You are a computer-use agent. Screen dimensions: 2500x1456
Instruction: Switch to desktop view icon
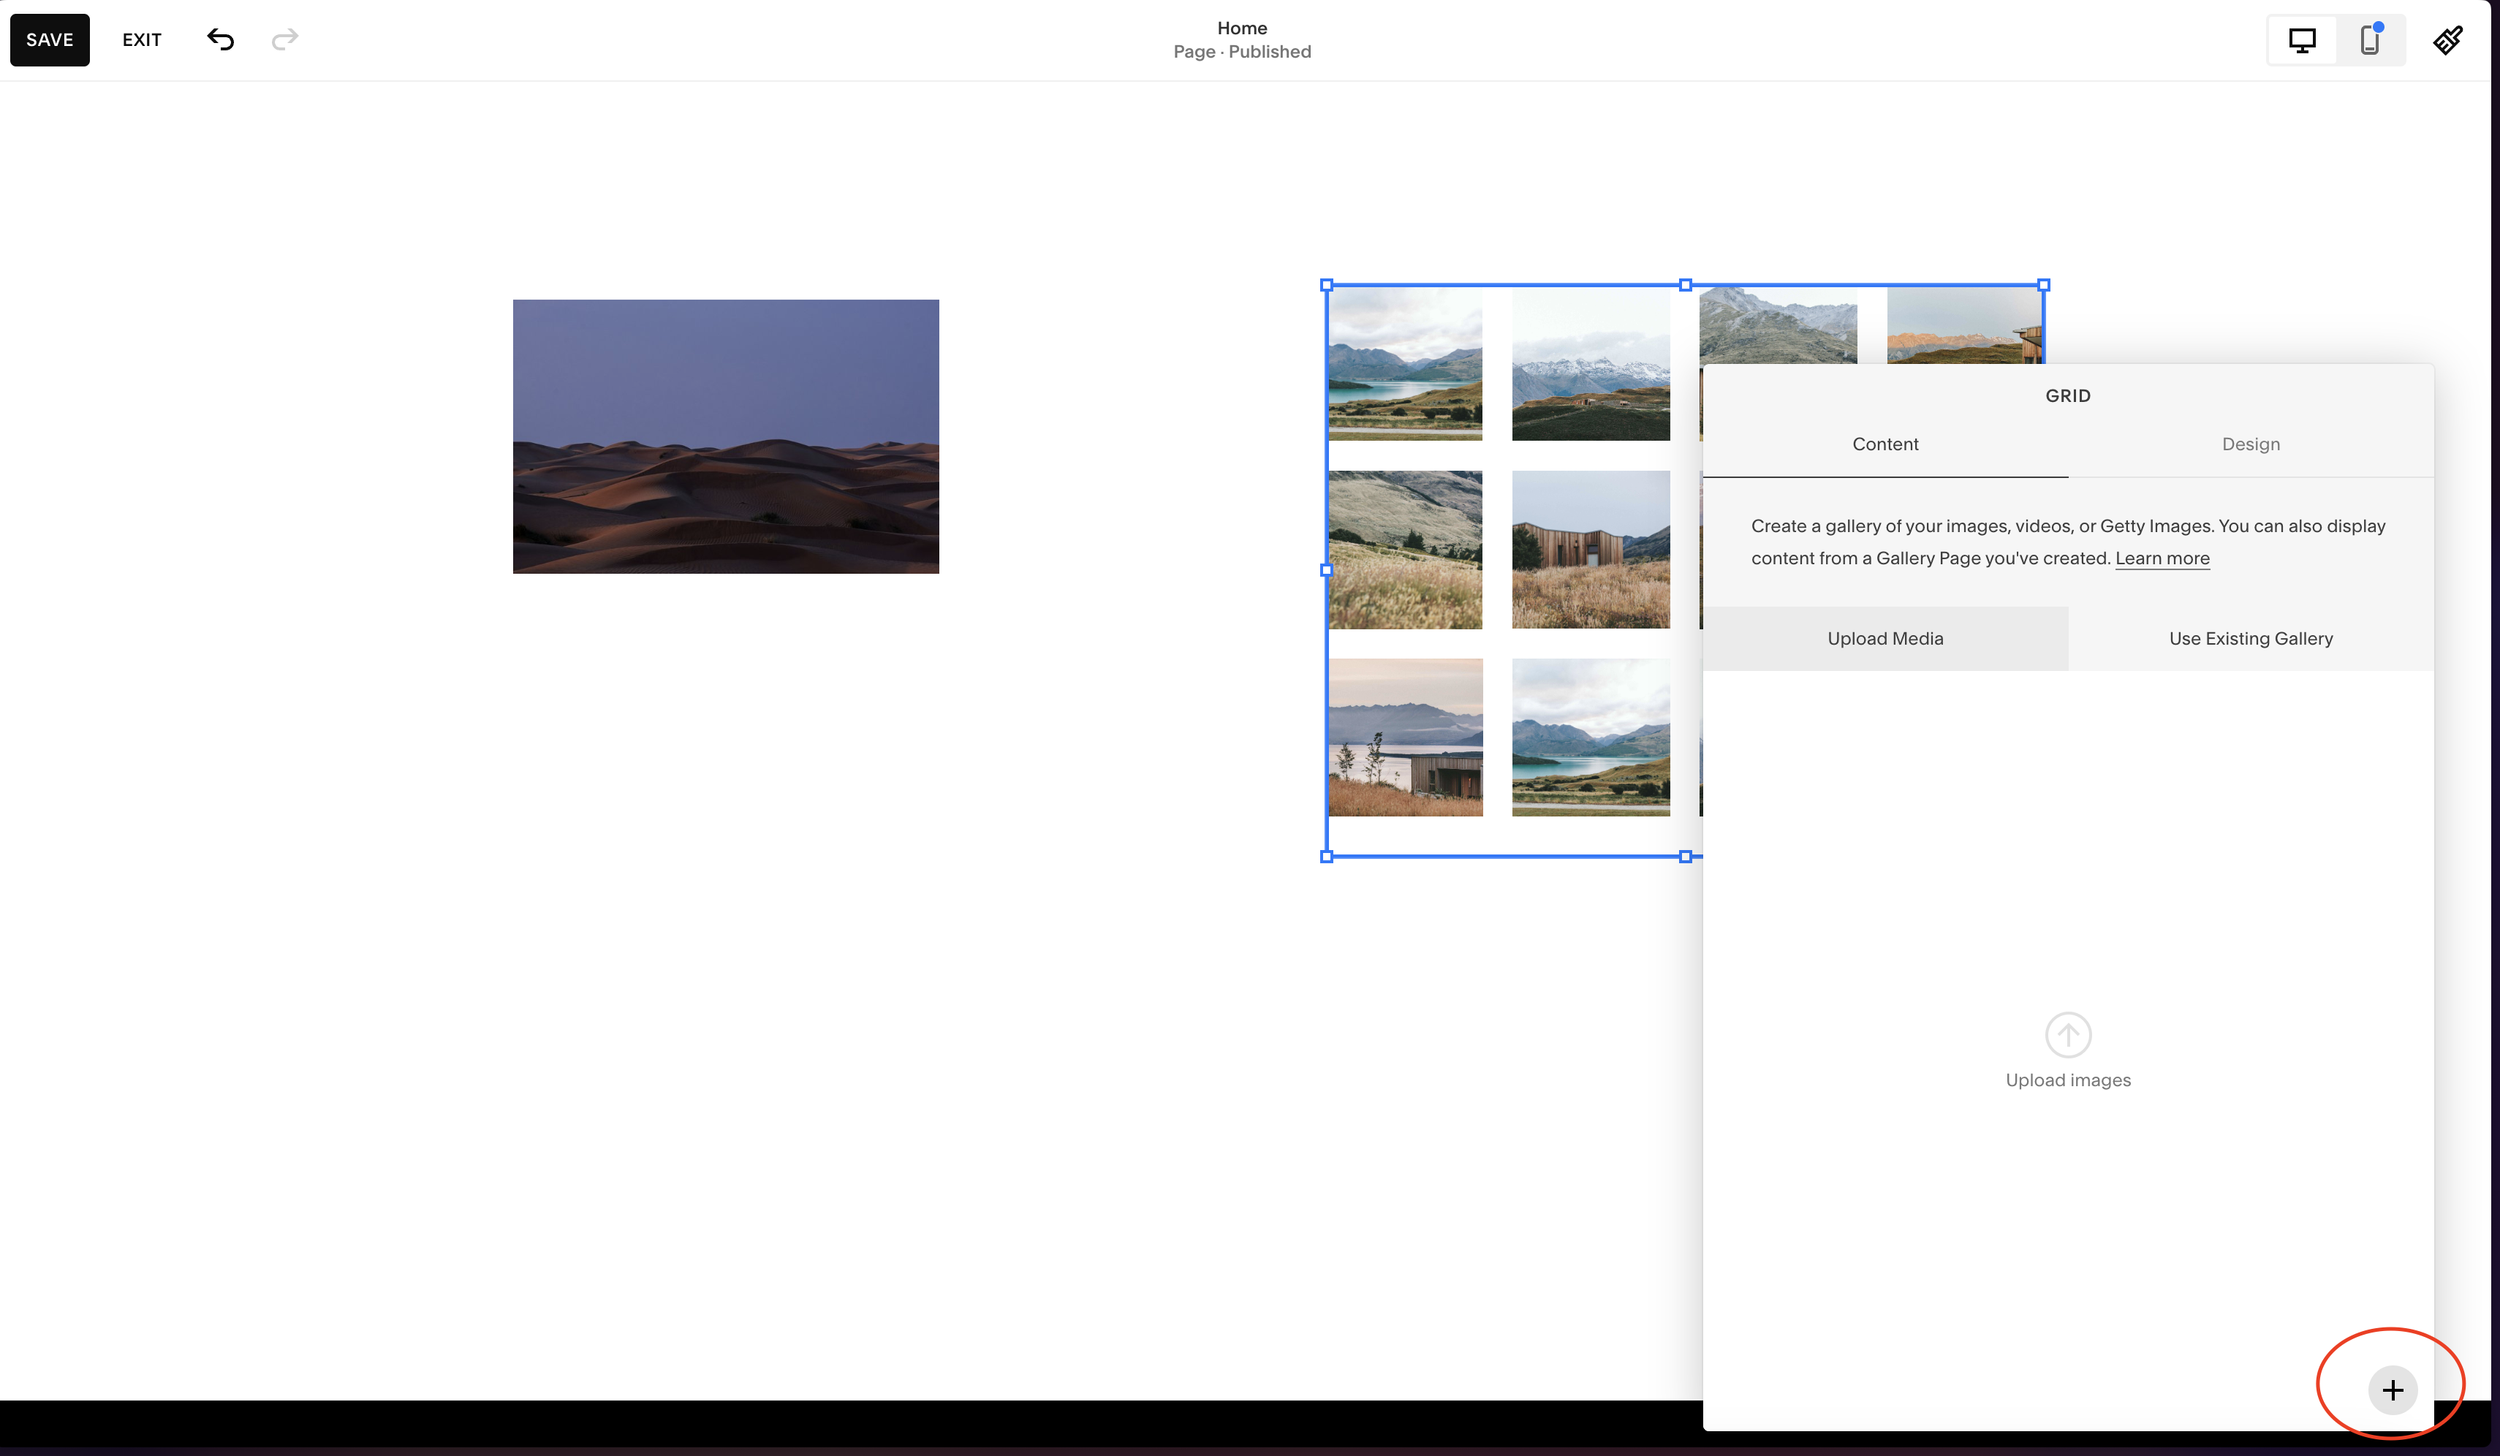click(x=2302, y=40)
